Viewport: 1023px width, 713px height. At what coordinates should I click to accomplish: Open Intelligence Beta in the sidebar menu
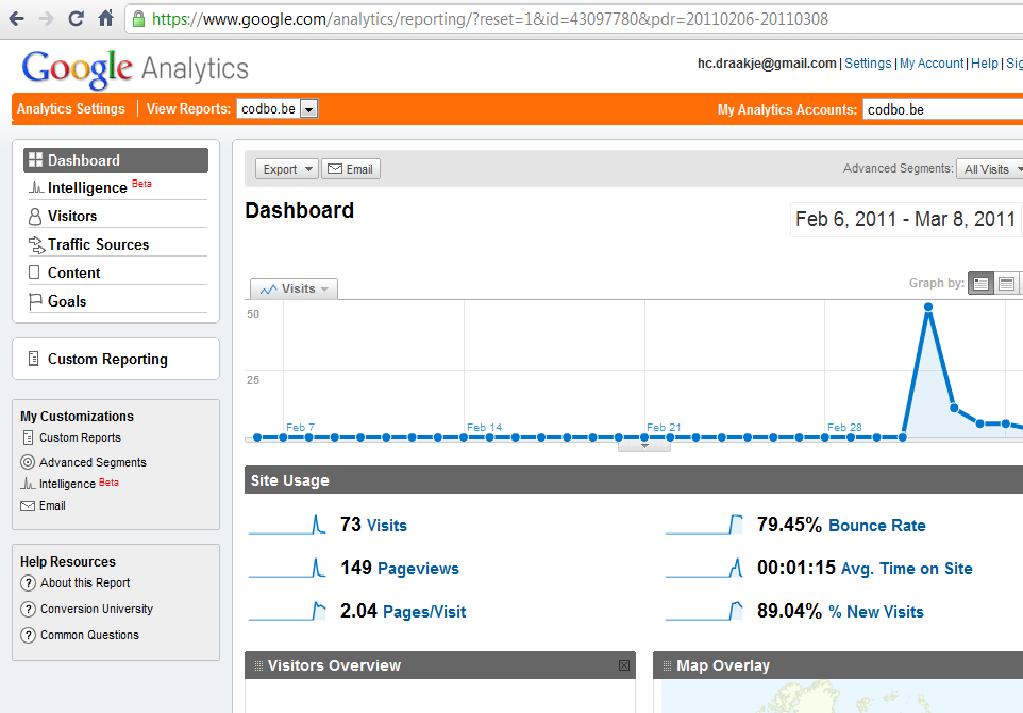[x=115, y=188]
